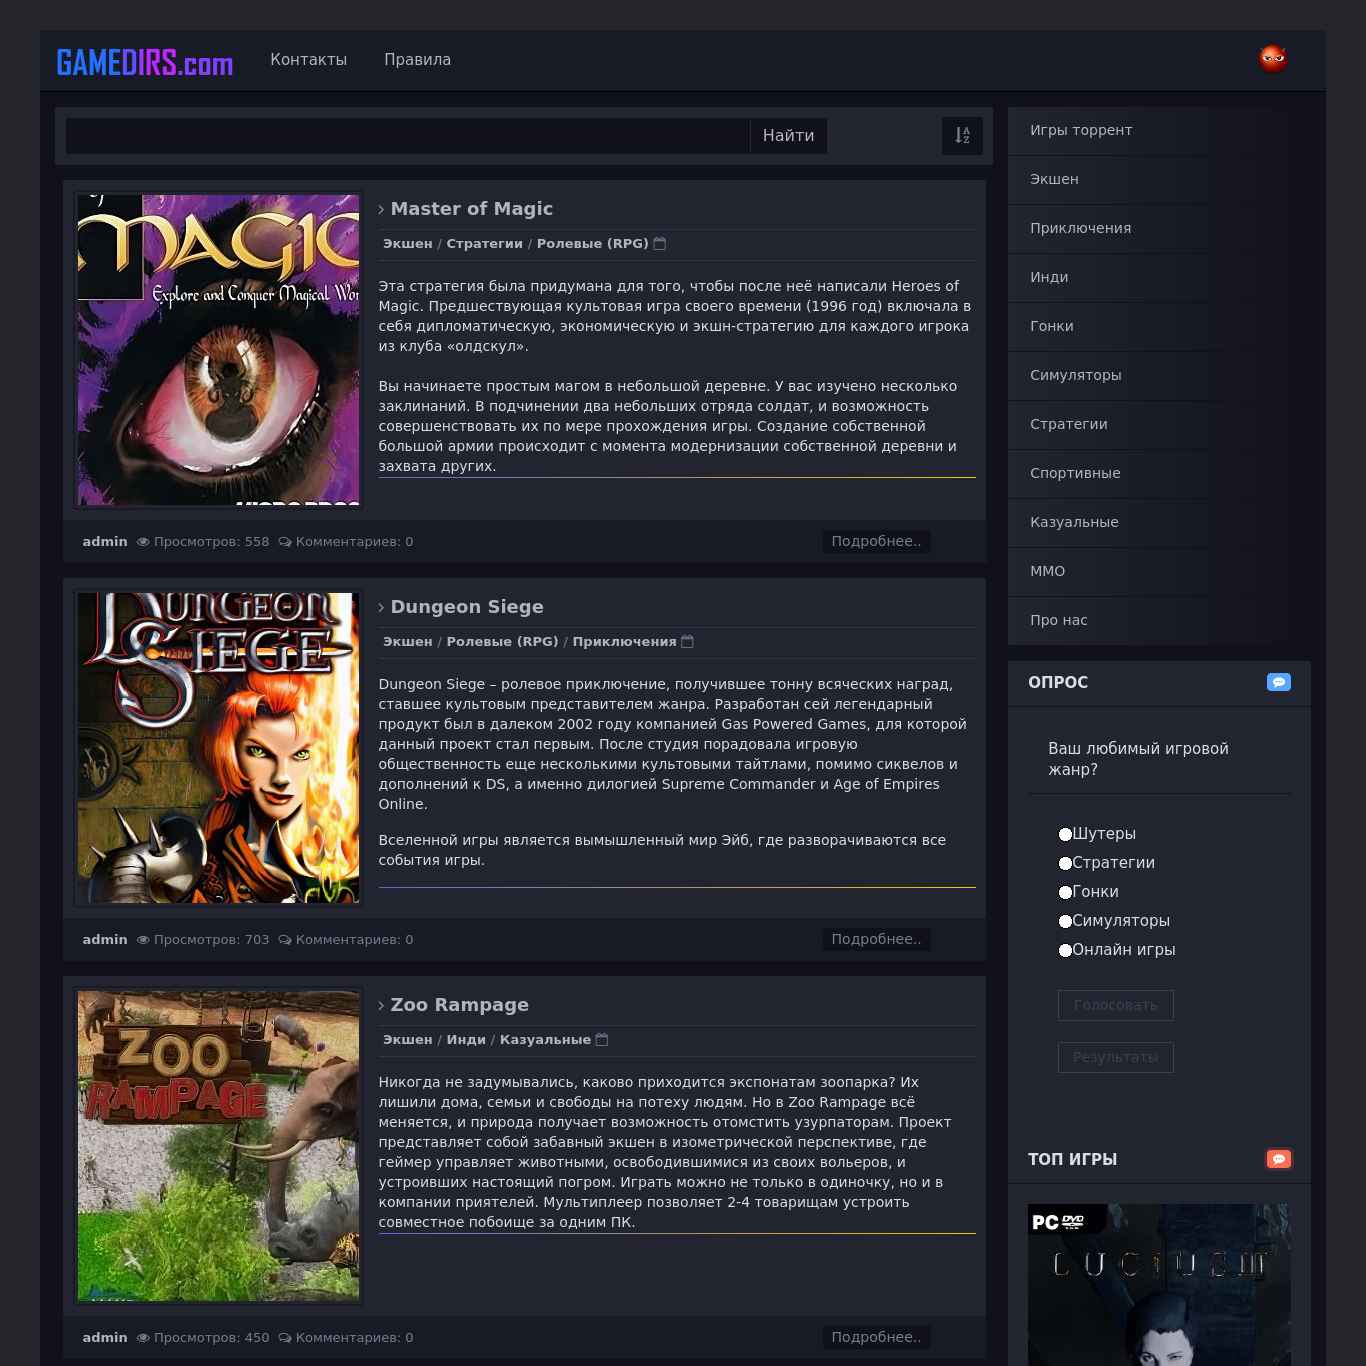Click Подробнее for Dungeon Siege
Image resolution: width=1366 pixels, height=1366 pixels.
pos(876,939)
